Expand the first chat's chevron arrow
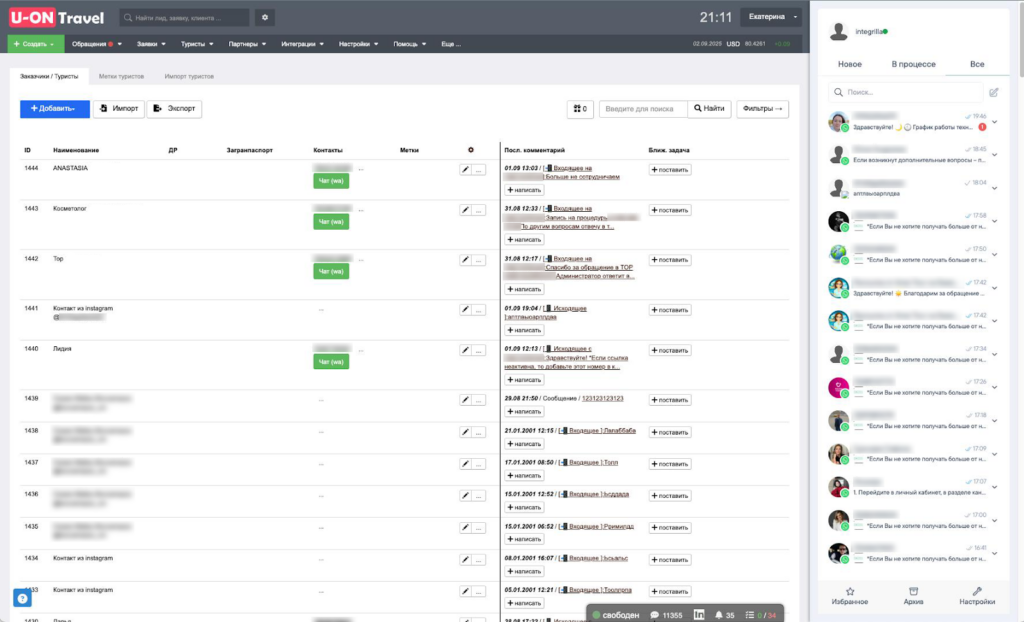The width and height of the screenshot is (1024, 622). click(994, 125)
